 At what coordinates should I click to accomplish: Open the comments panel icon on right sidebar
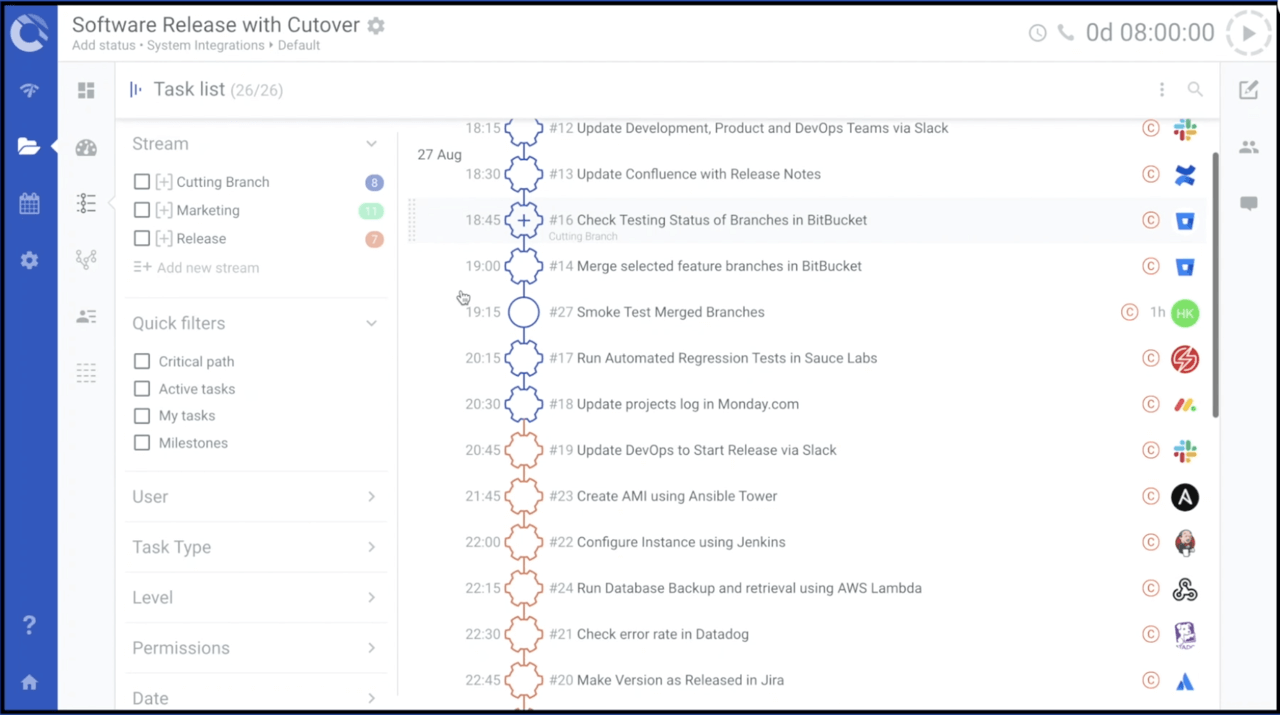click(x=1248, y=204)
